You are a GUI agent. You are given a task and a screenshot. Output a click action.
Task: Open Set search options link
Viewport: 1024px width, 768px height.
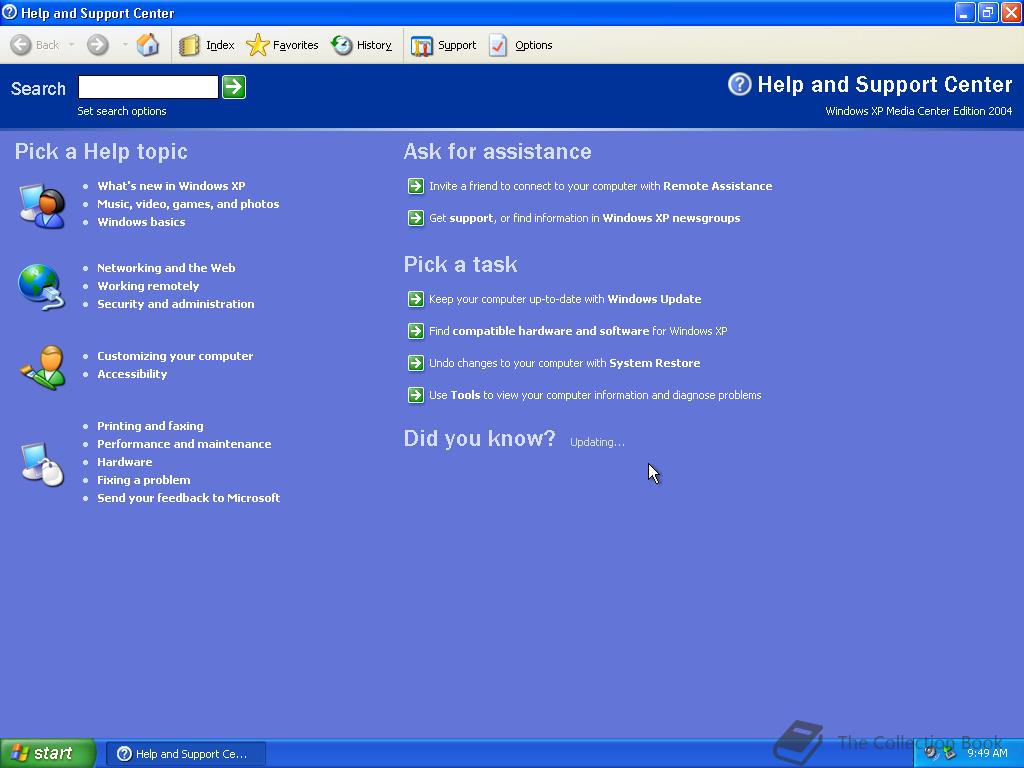coord(122,111)
